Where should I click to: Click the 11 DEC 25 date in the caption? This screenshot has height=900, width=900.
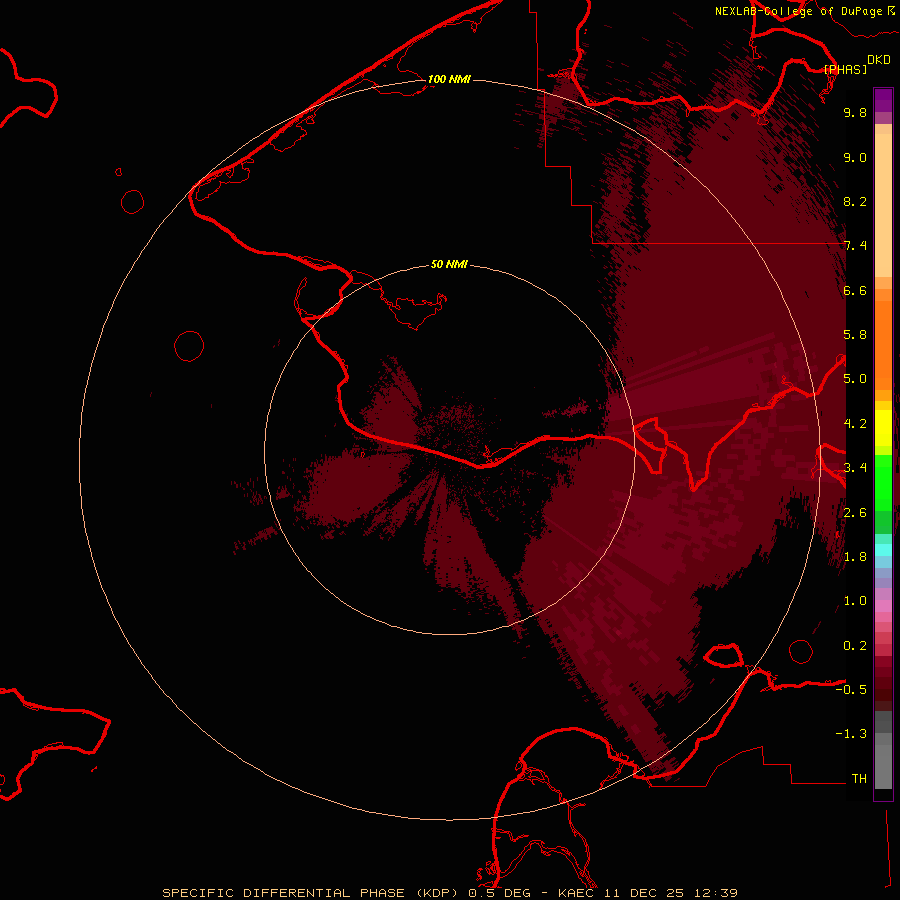coord(645,893)
